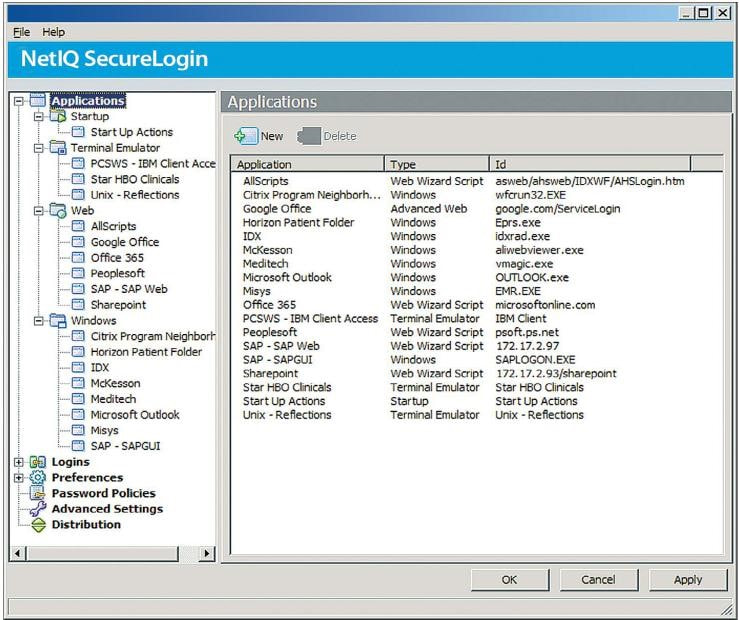Select Microsoft Outlook in the tree
The image size is (739, 620).
135,415
